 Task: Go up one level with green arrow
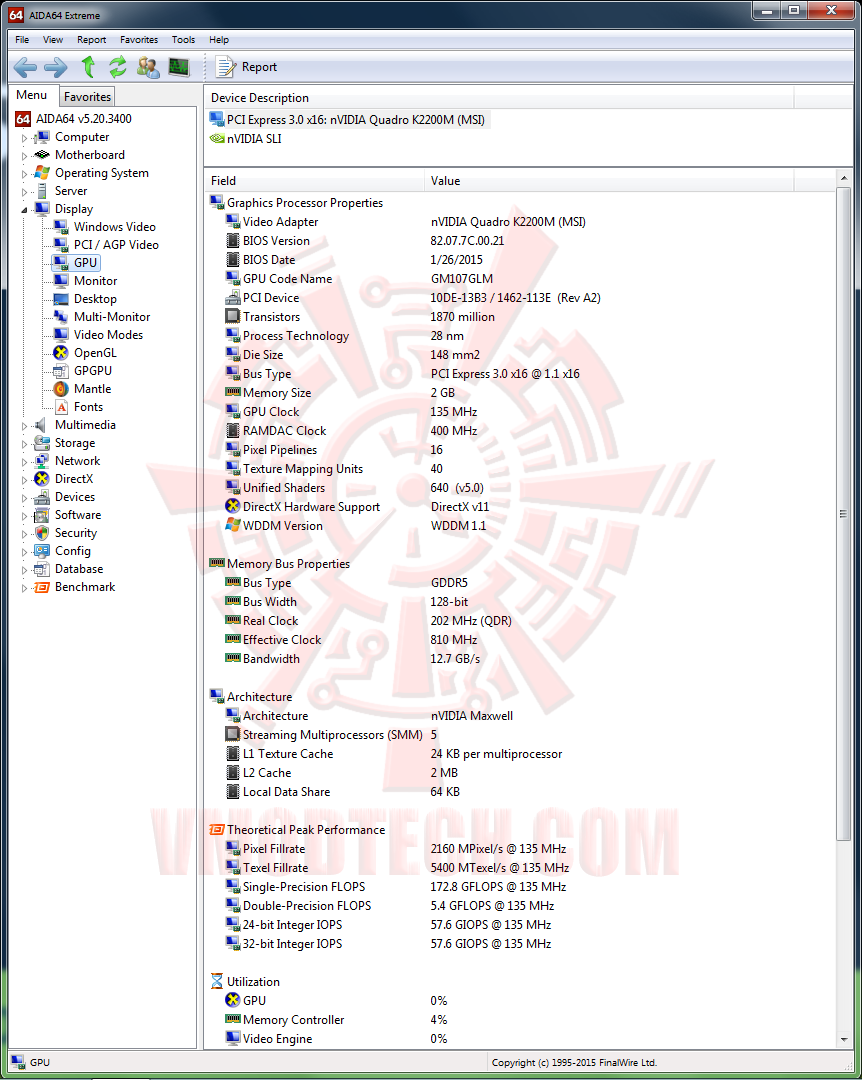coord(88,67)
